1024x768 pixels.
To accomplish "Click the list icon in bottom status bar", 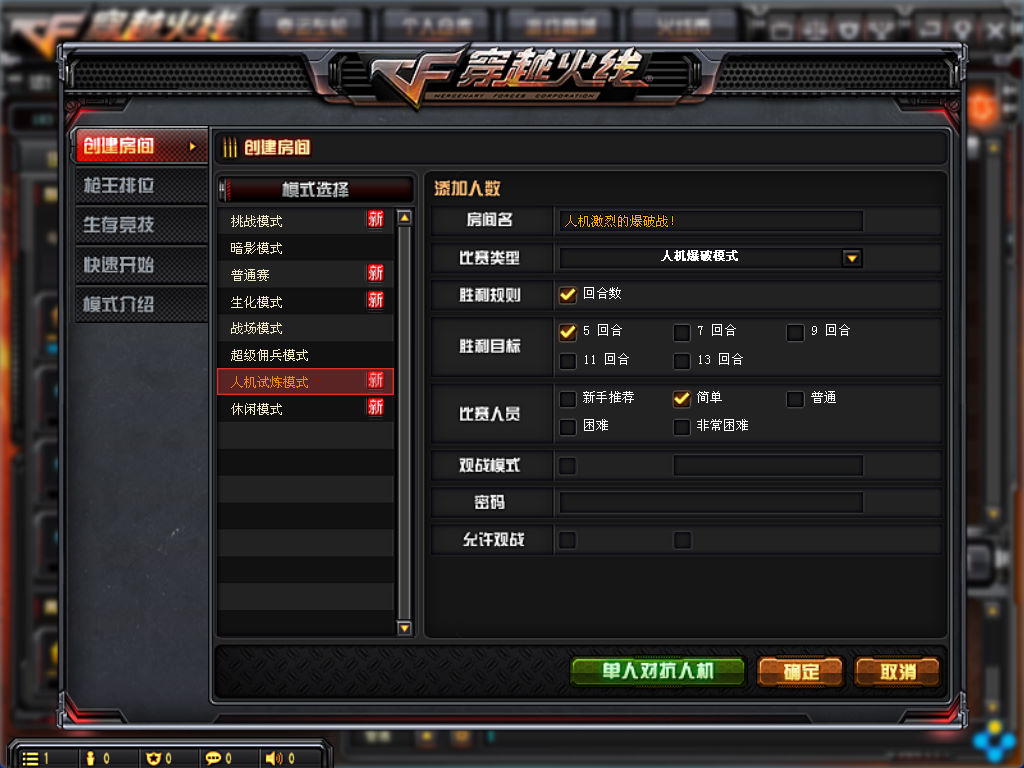I will click(30, 758).
